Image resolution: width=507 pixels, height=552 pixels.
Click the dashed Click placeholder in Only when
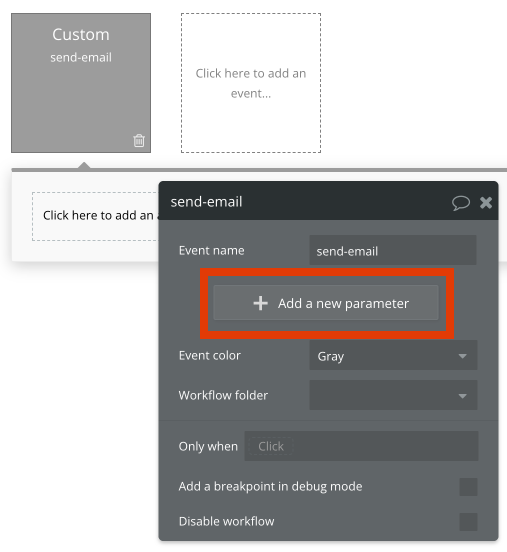[271, 446]
